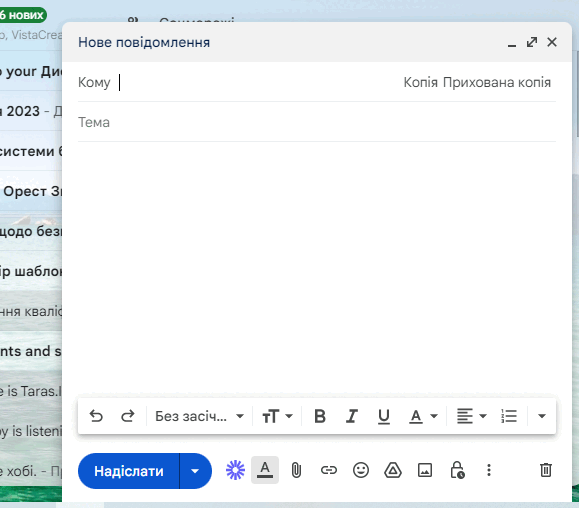Click the Тема subject field
This screenshot has width=579, height=508.
317,122
